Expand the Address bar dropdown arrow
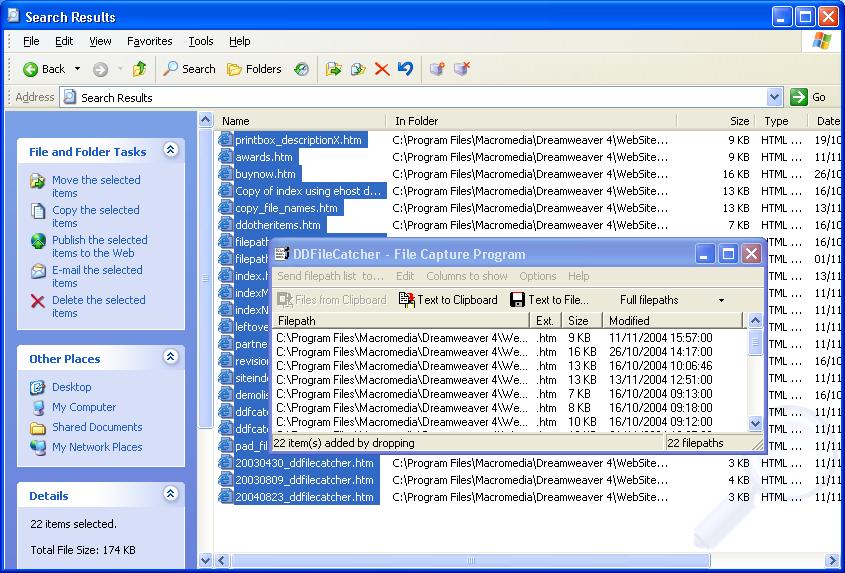The image size is (845, 573). (774, 98)
